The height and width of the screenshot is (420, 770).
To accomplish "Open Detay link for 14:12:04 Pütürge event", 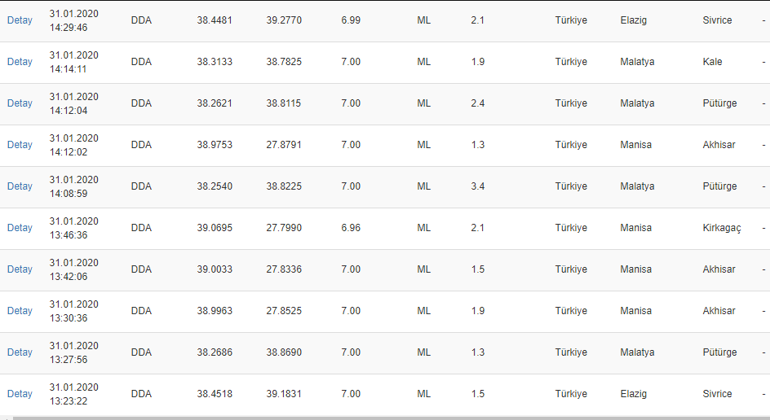I will [x=20, y=104].
